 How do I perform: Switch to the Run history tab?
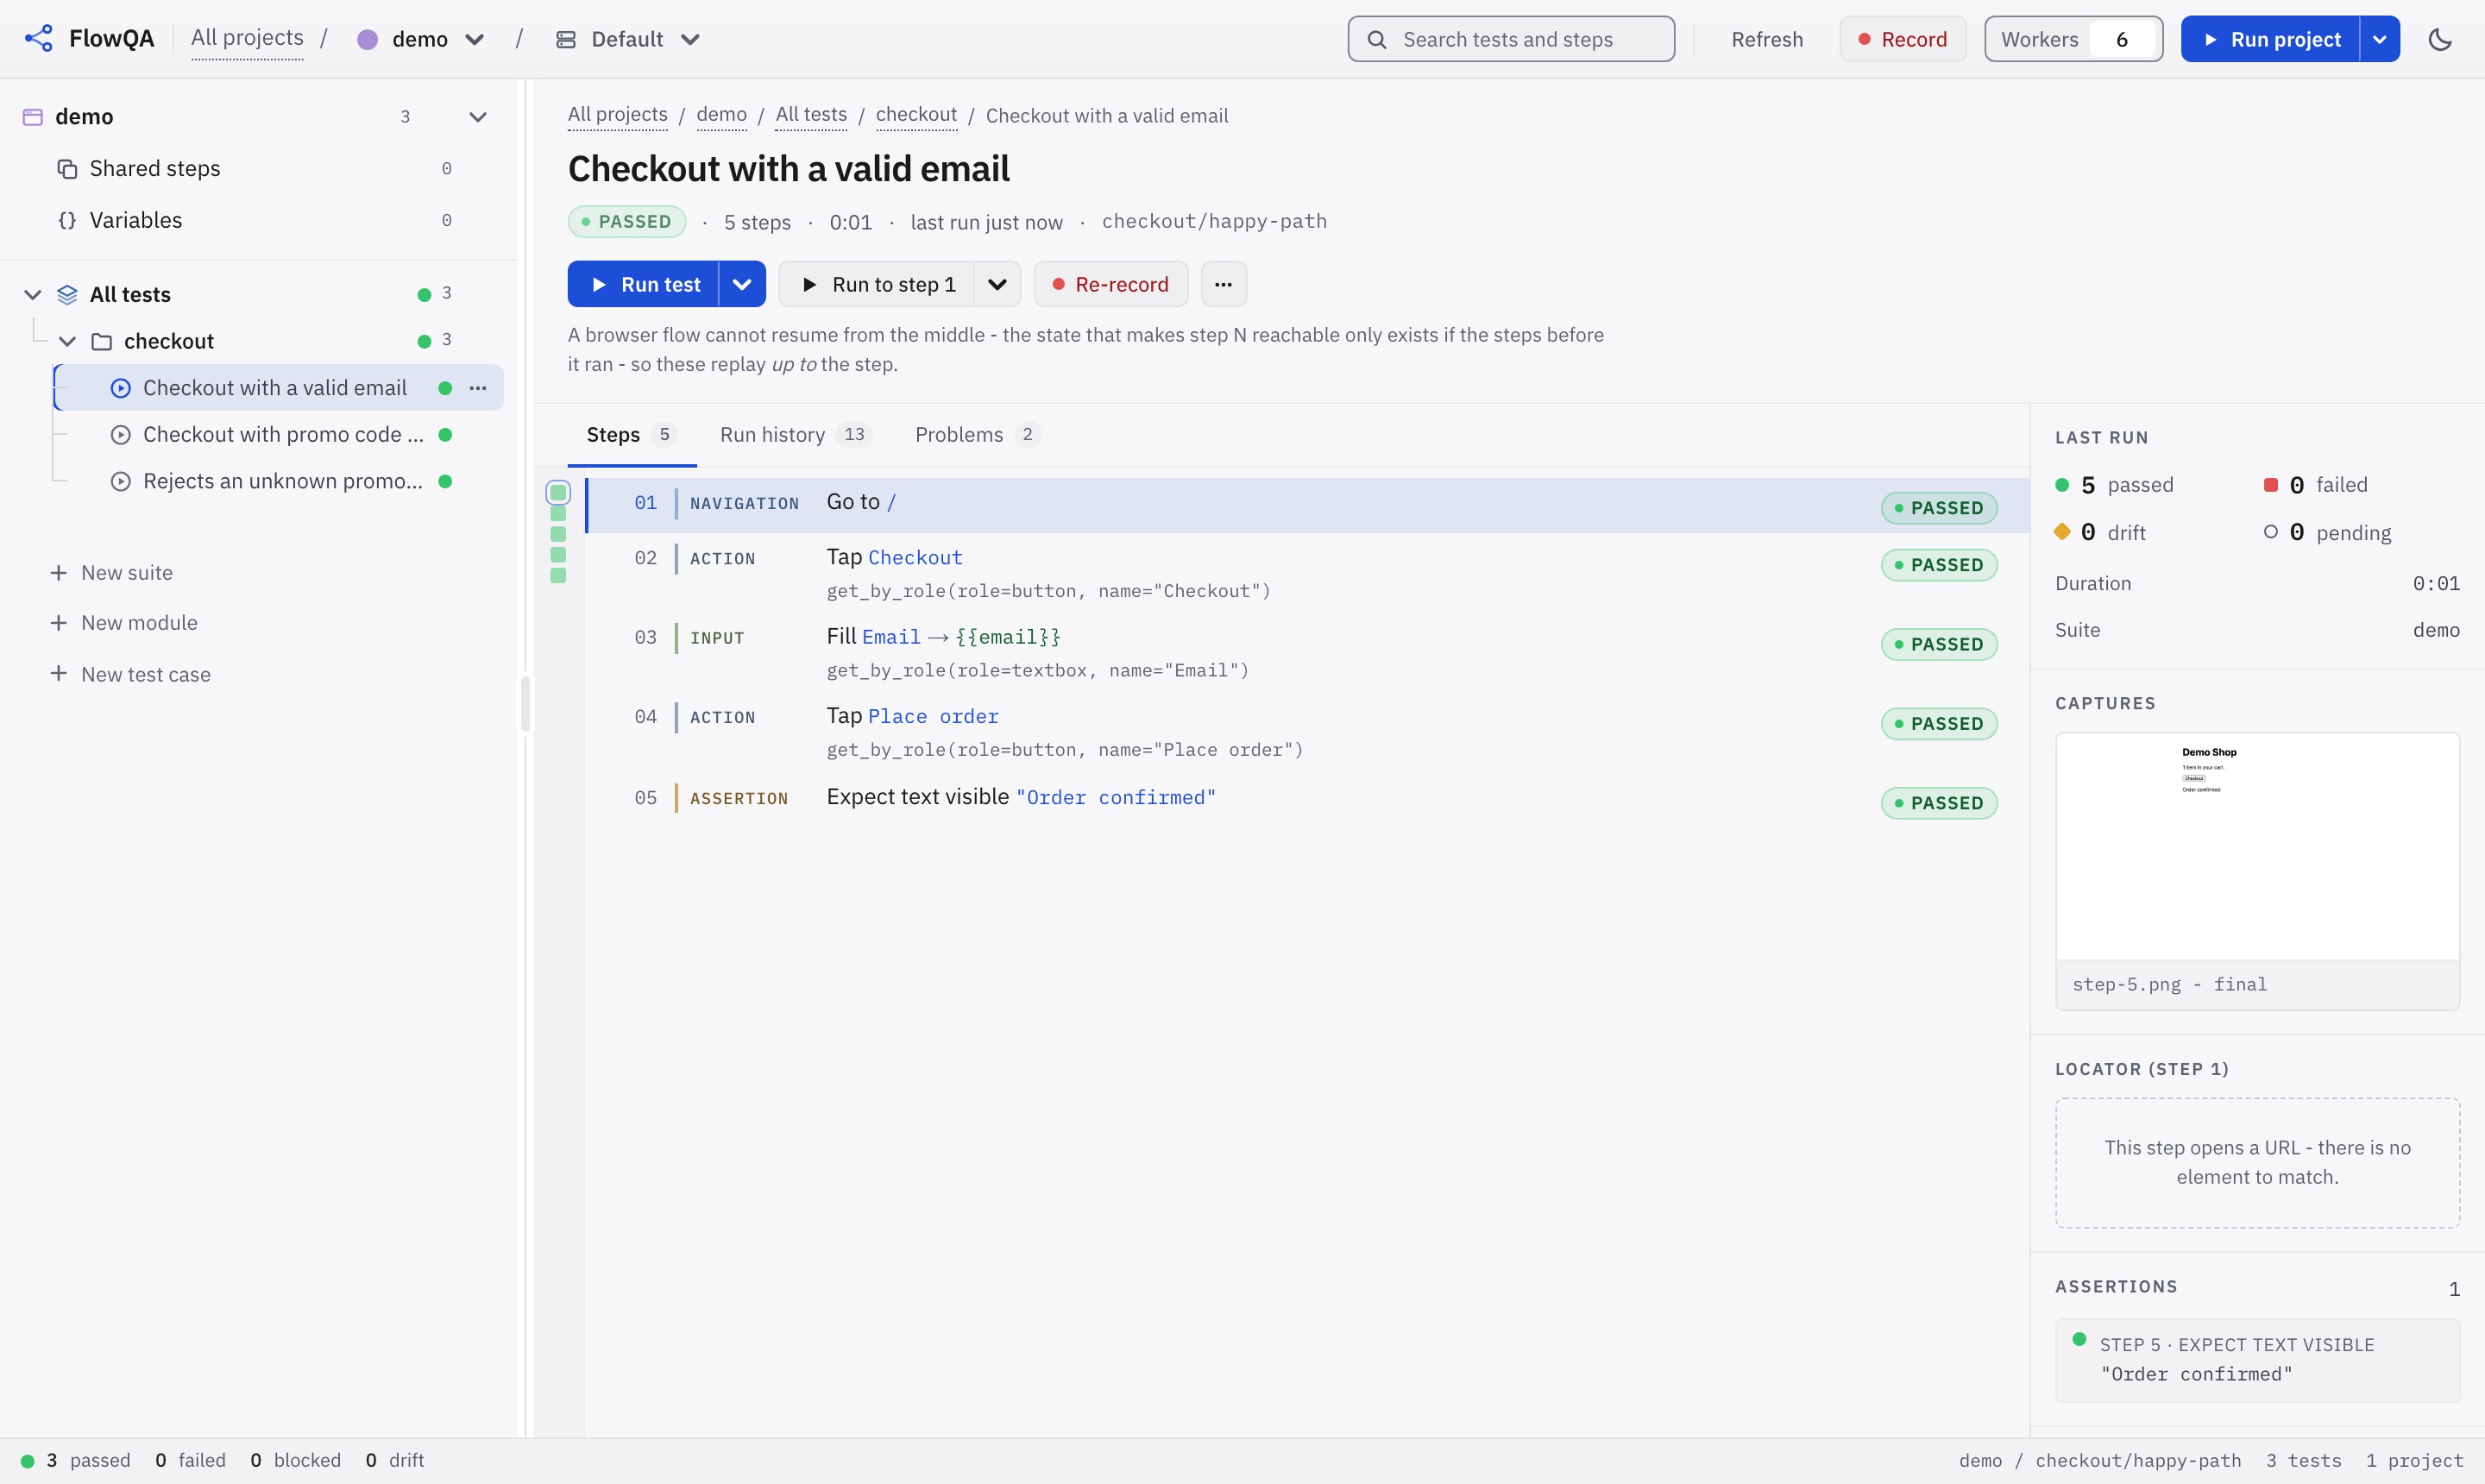point(796,435)
